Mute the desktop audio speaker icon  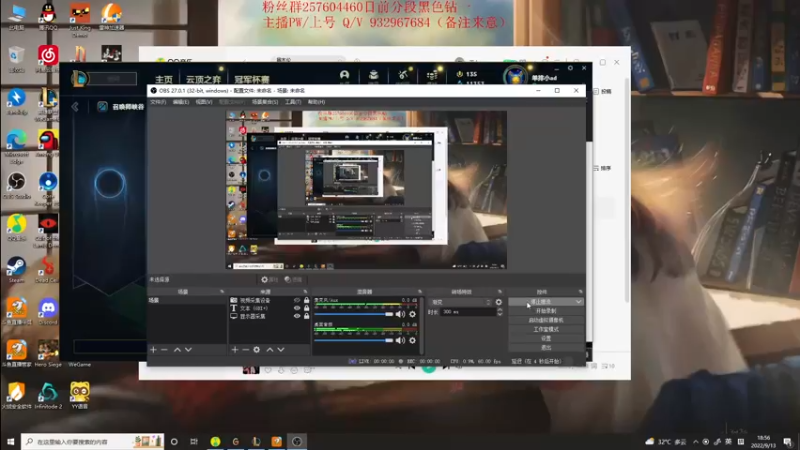[401, 340]
